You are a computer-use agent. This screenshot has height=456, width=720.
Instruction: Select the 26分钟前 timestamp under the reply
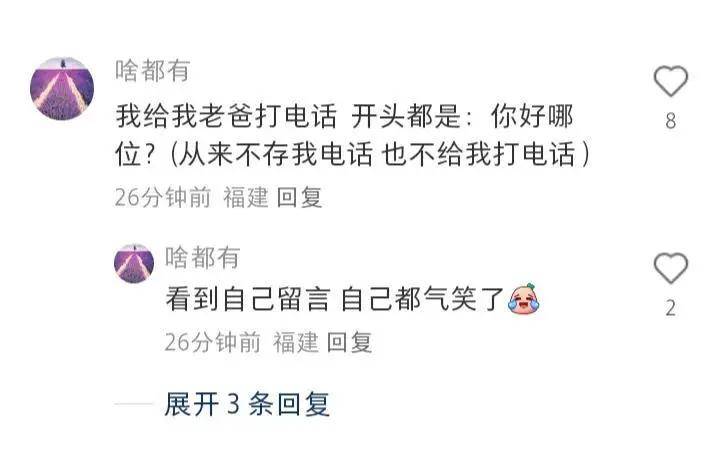[213, 342]
